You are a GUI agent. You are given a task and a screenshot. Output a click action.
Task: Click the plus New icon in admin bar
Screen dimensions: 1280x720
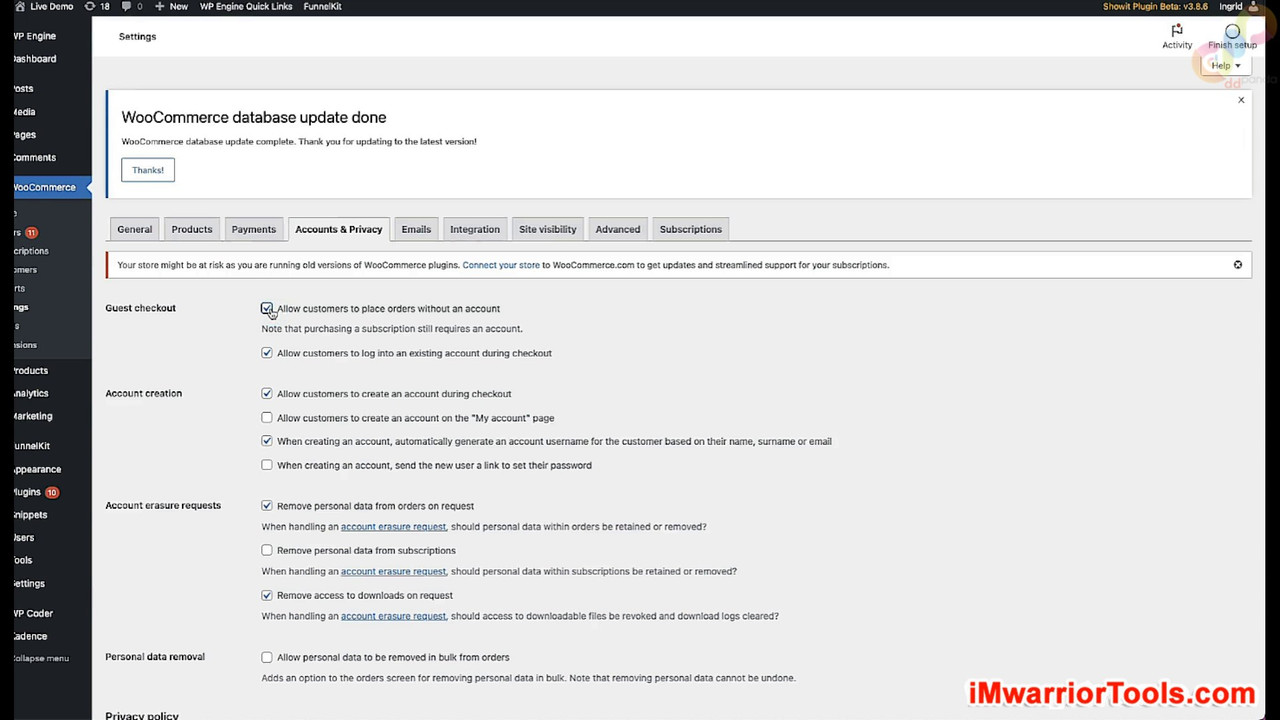(160, 6)
